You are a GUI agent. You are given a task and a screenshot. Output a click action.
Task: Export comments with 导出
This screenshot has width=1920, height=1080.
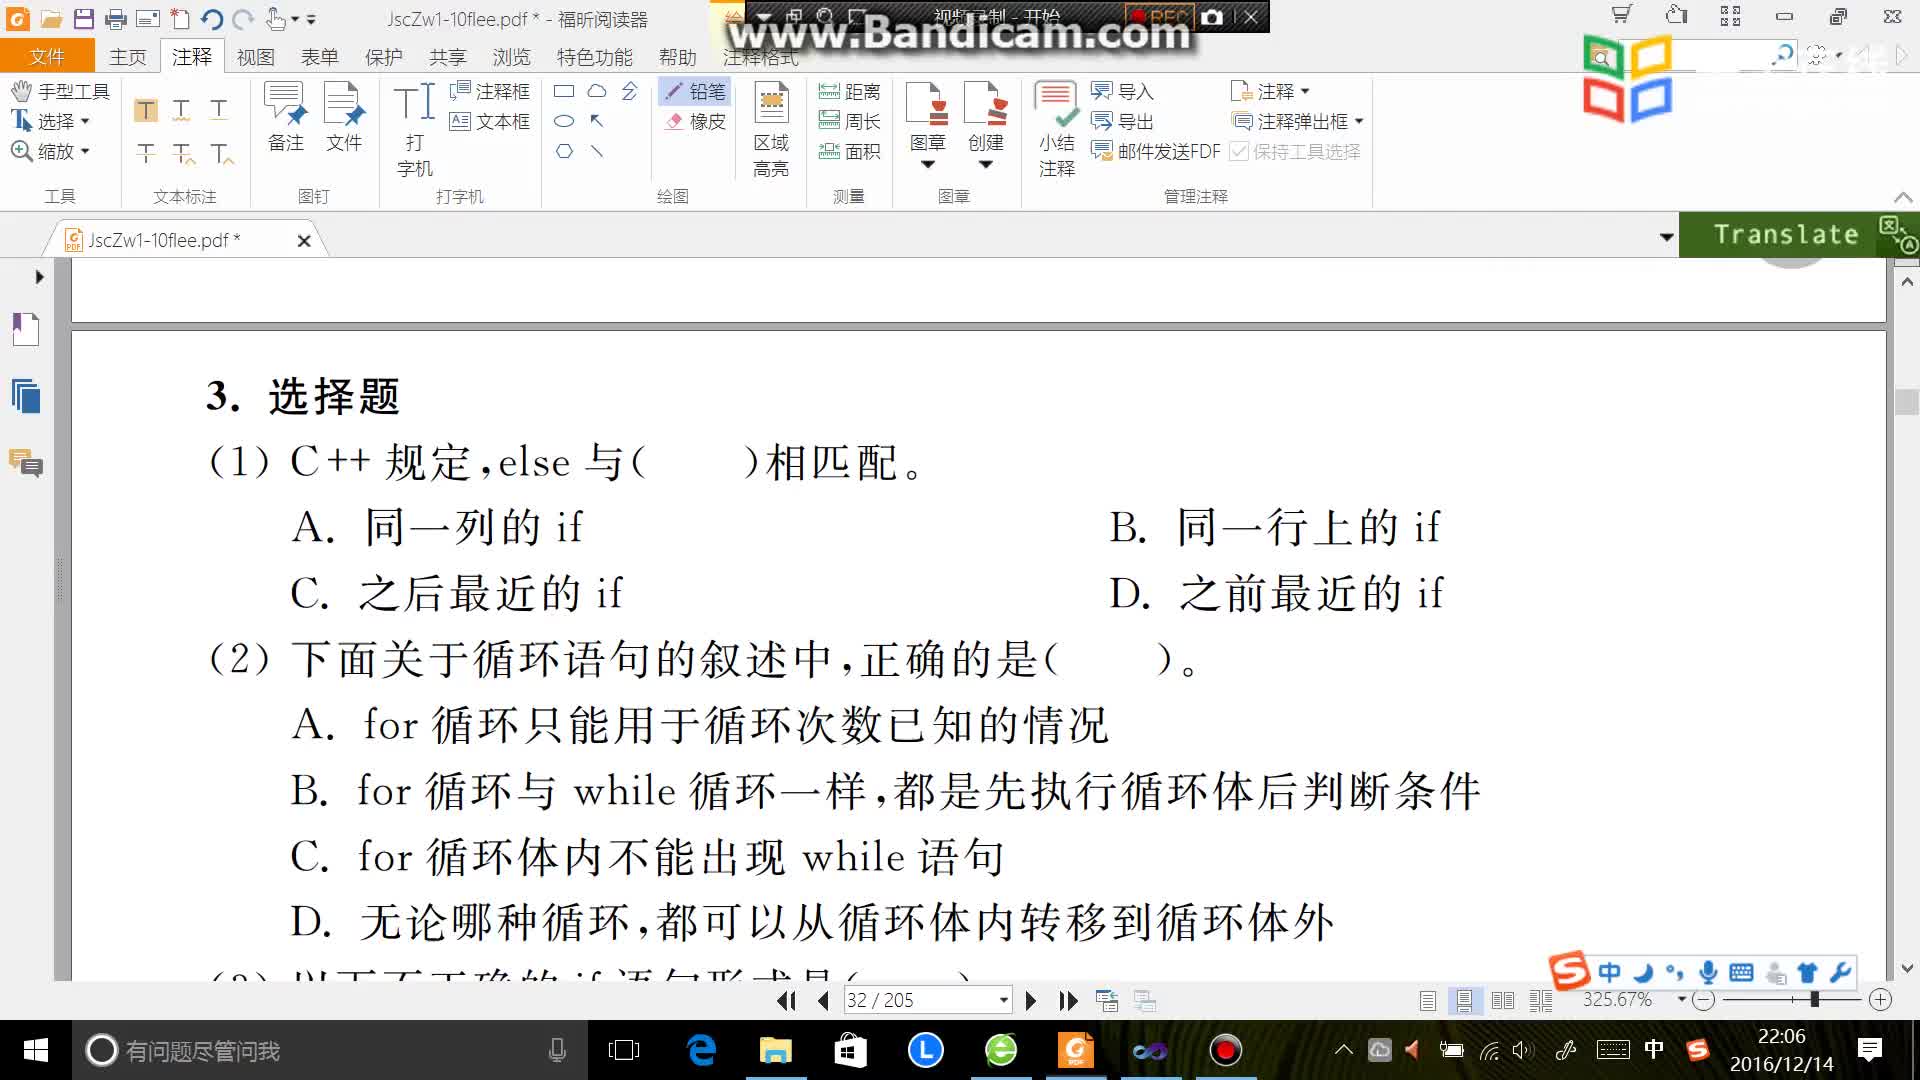point(1122,122)
